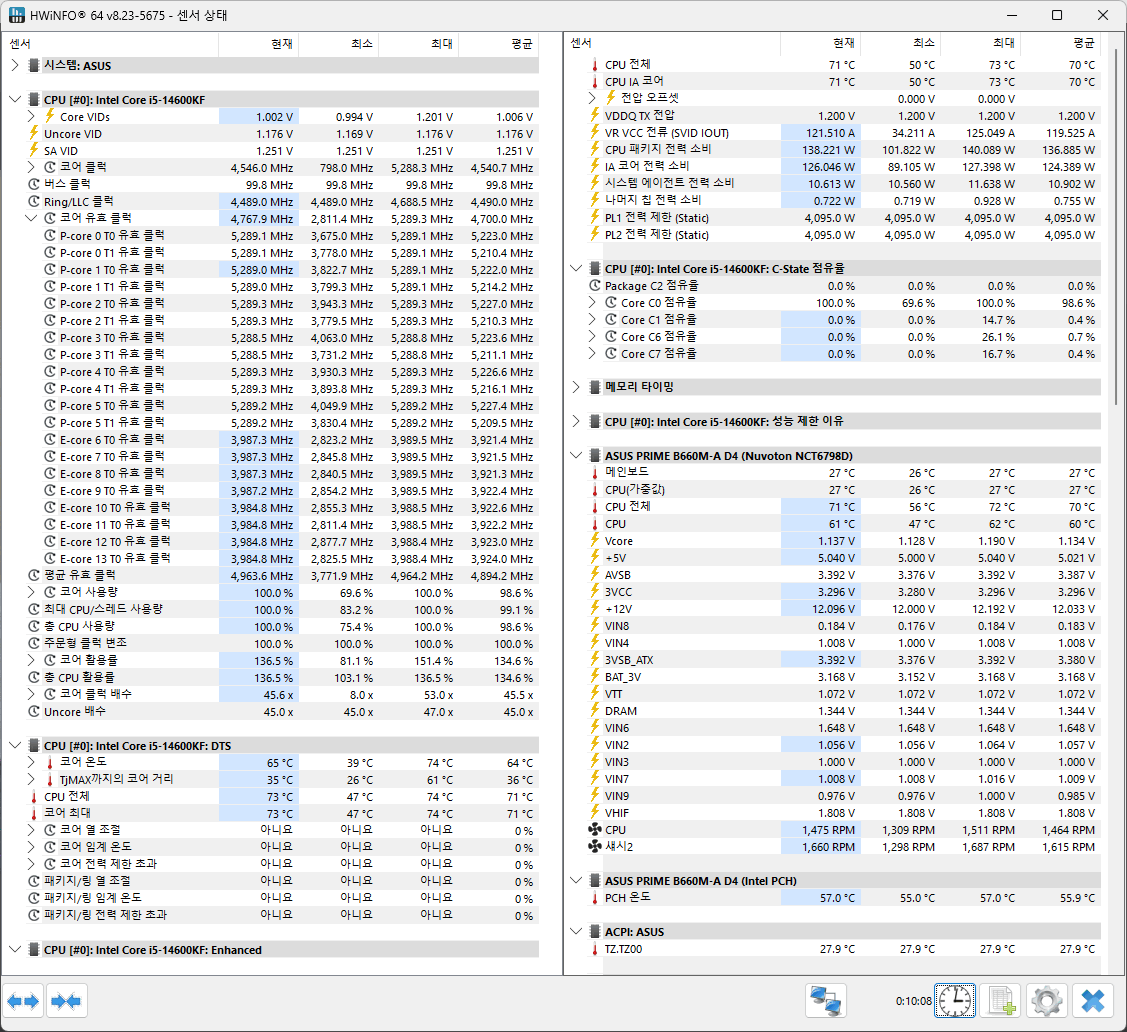Click right pane 평균 column header
Viewport: 1127px width, 1032px height.
pos(1060,43)
